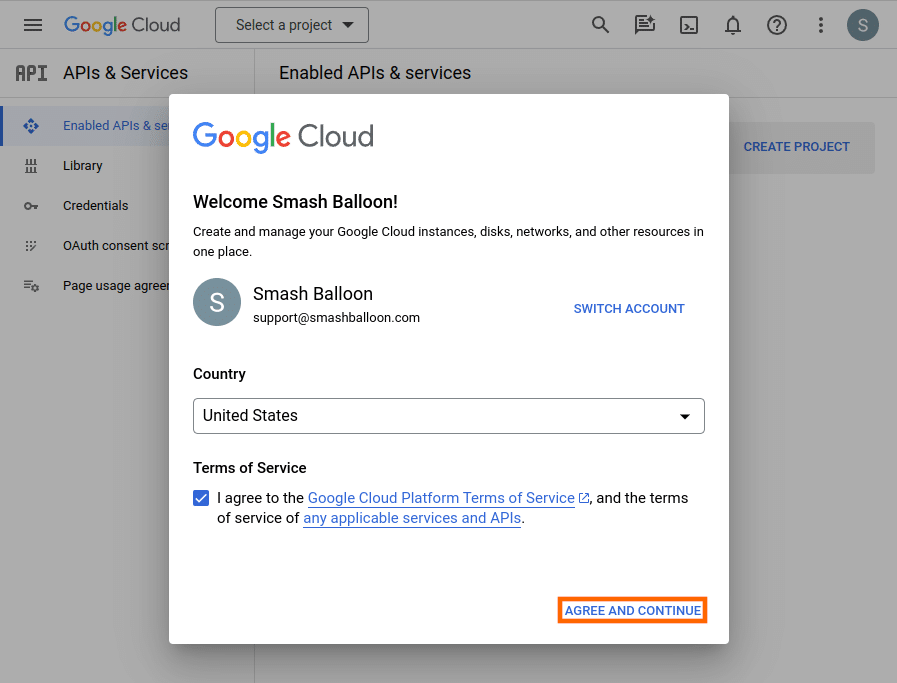
Task: Open Google Cloud Platform Terms of Service link
Action: pos(441,498)
